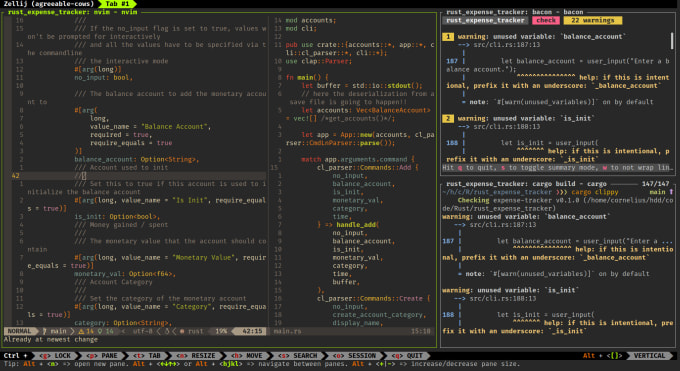Image resolution: width=680 pixels, height=371 pixels.
Task: Open MOVE mode in Zellij status bar
Action: pyautogui.click(x=247, y=356)
